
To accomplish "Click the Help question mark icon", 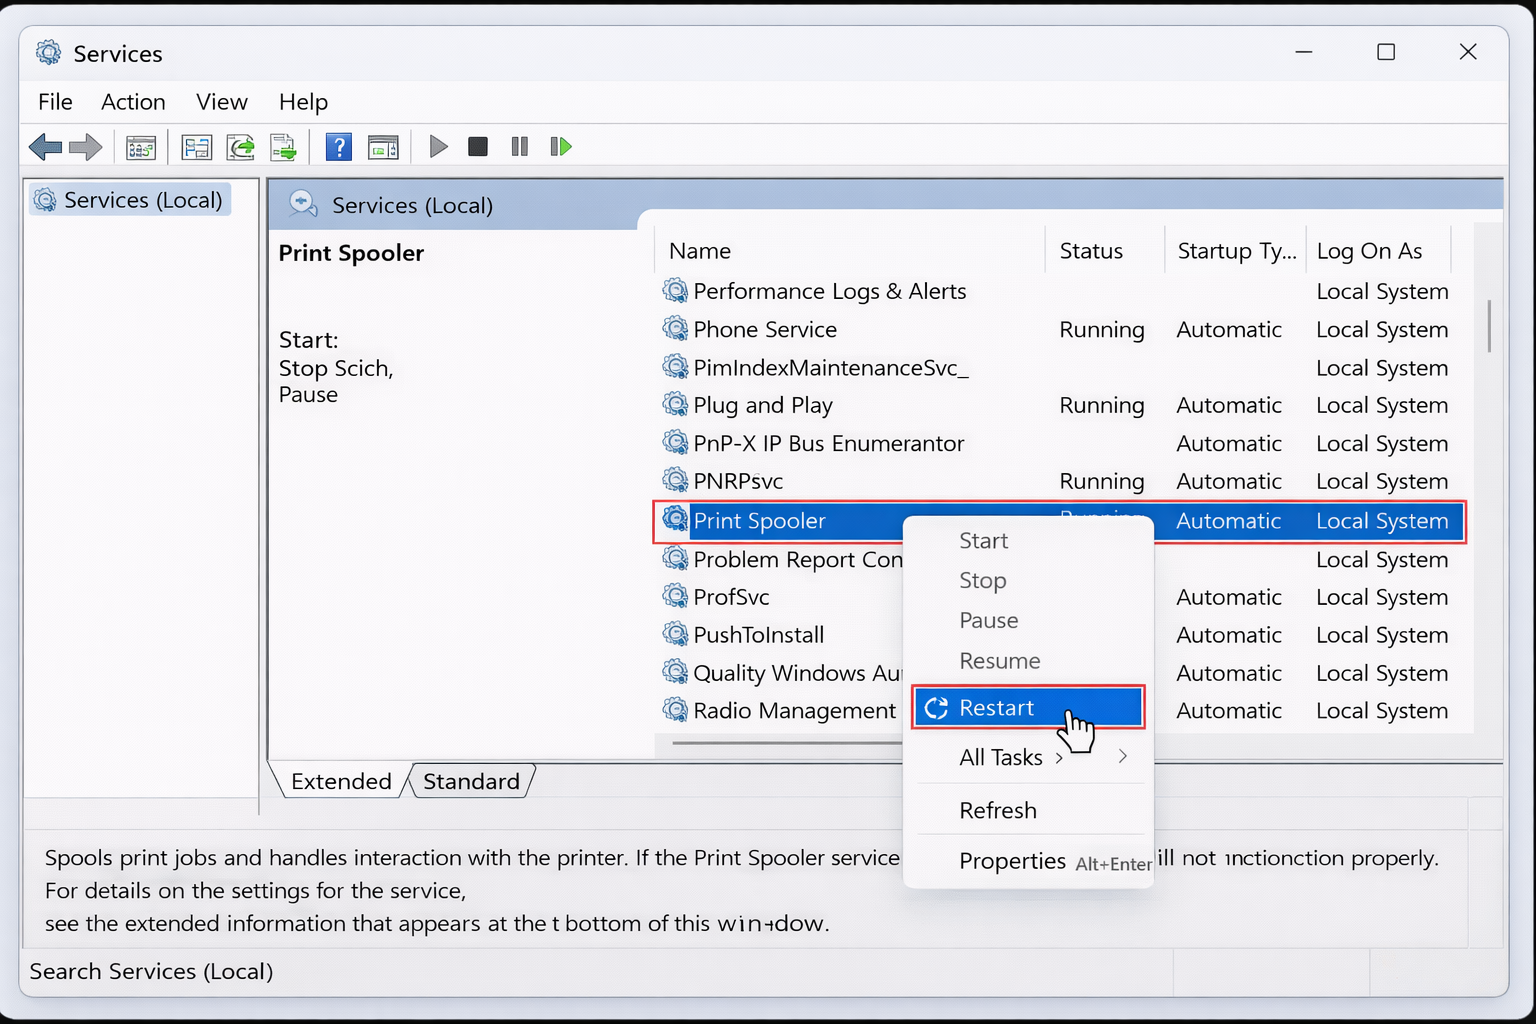I will click(339, 146).
